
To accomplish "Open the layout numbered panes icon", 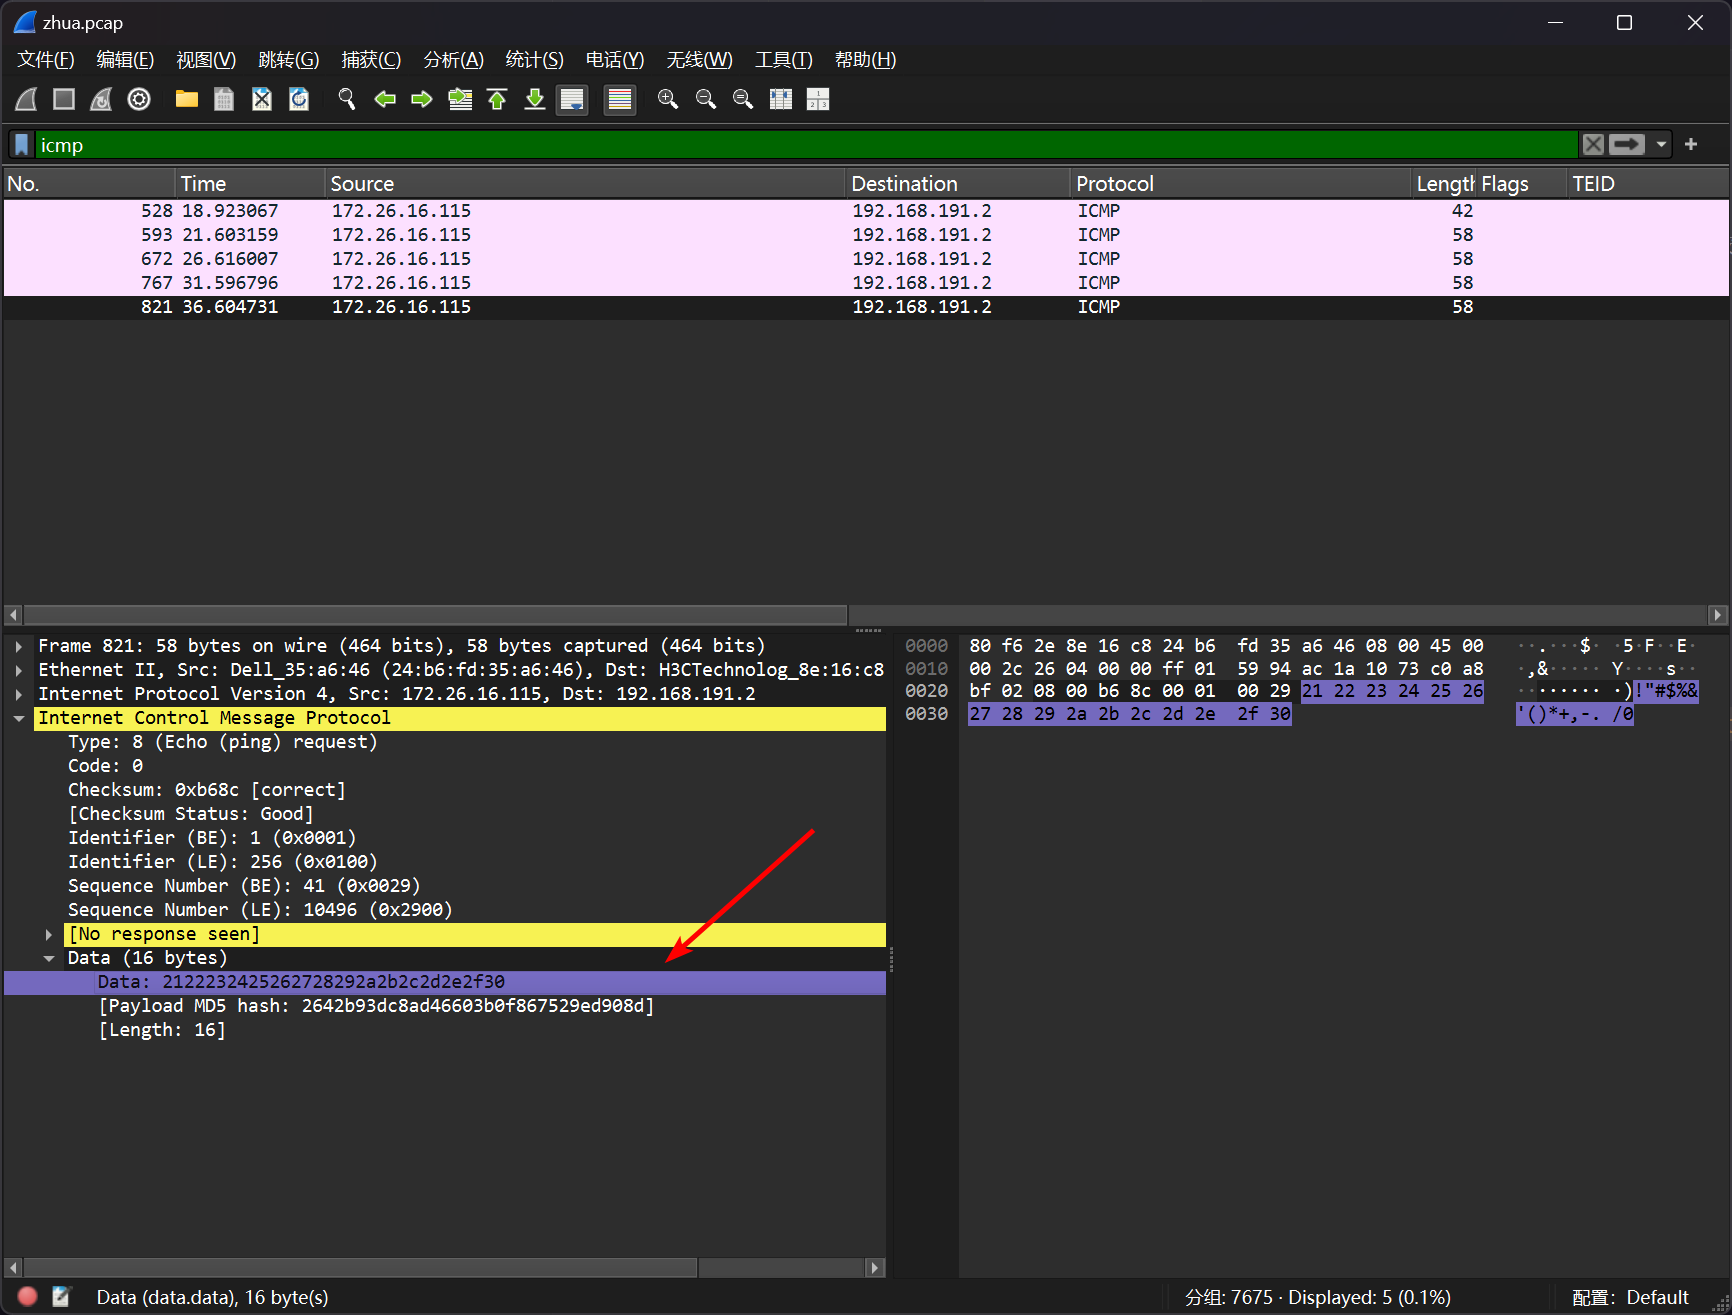I will click(818, 99).
